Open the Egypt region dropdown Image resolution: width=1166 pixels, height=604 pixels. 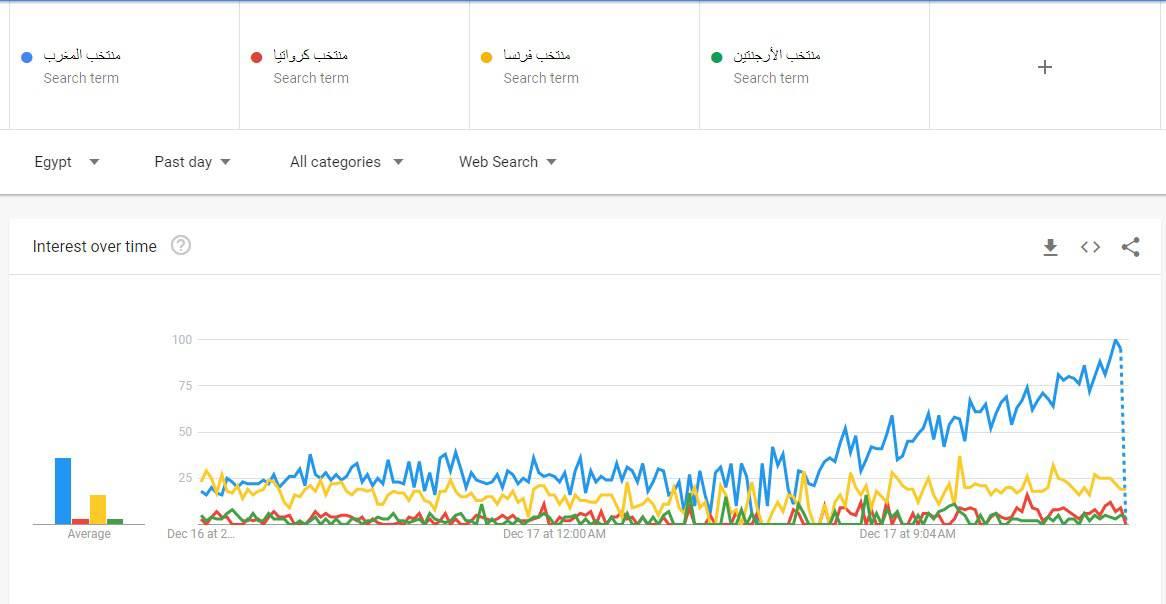pyautogui.click(x=67, y=162)
